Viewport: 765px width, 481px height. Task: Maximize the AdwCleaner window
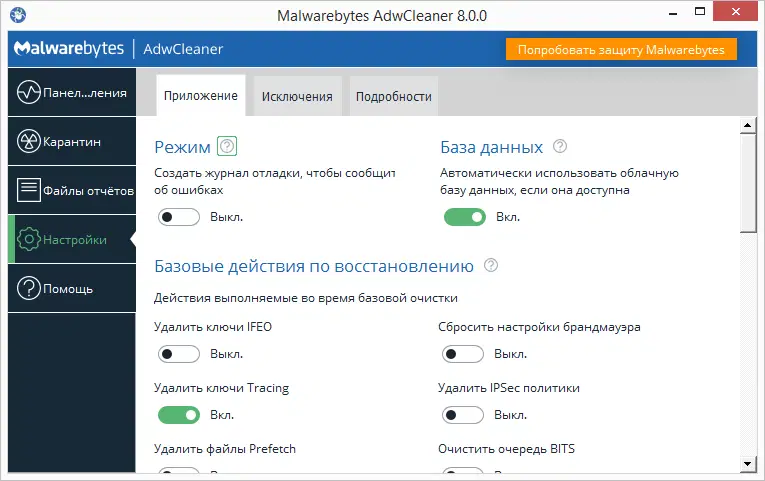pyautogui.click(x=700, y=12)
